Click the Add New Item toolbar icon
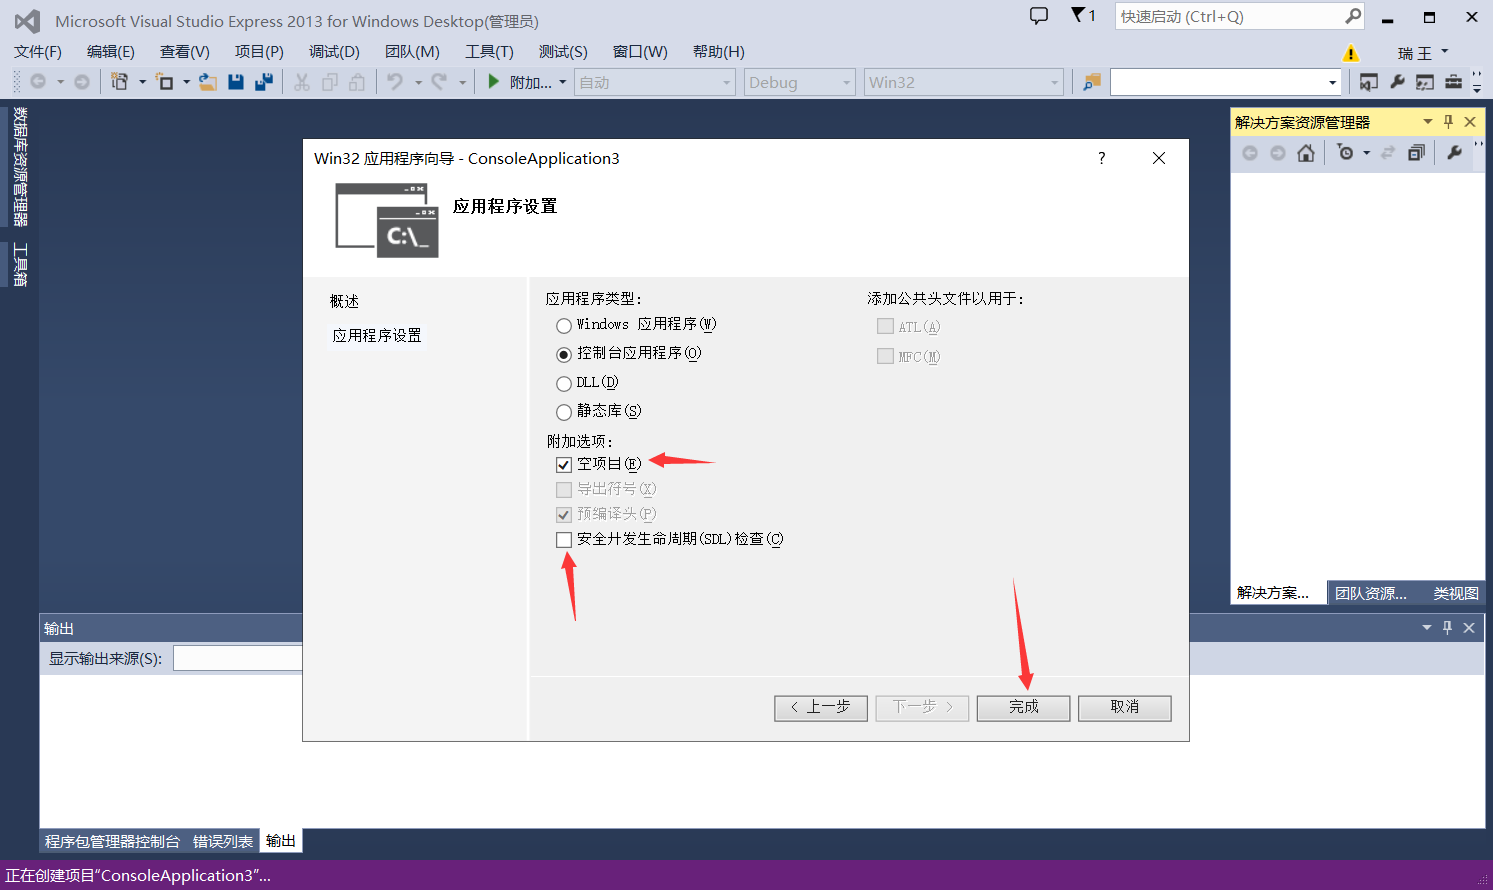1493x890 pixels. [x=165, y=82]
